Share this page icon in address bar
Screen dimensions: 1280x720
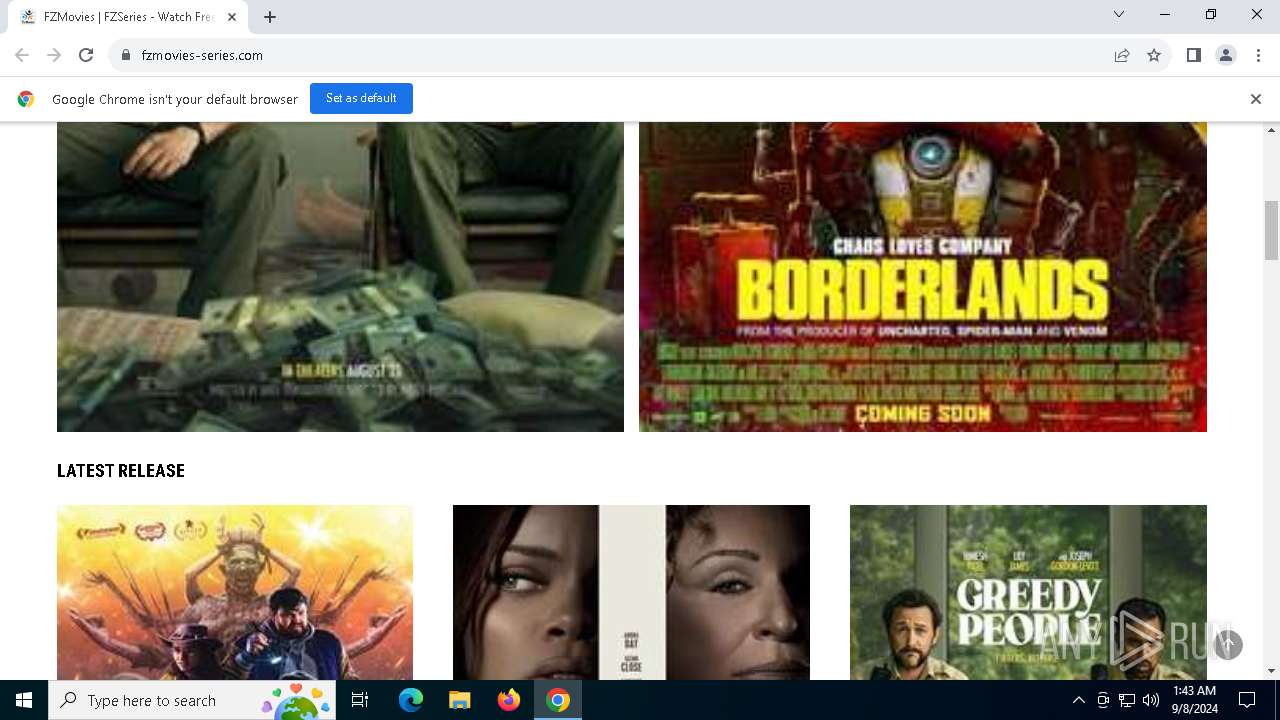pyautogui.click(x=1122, y=55)
